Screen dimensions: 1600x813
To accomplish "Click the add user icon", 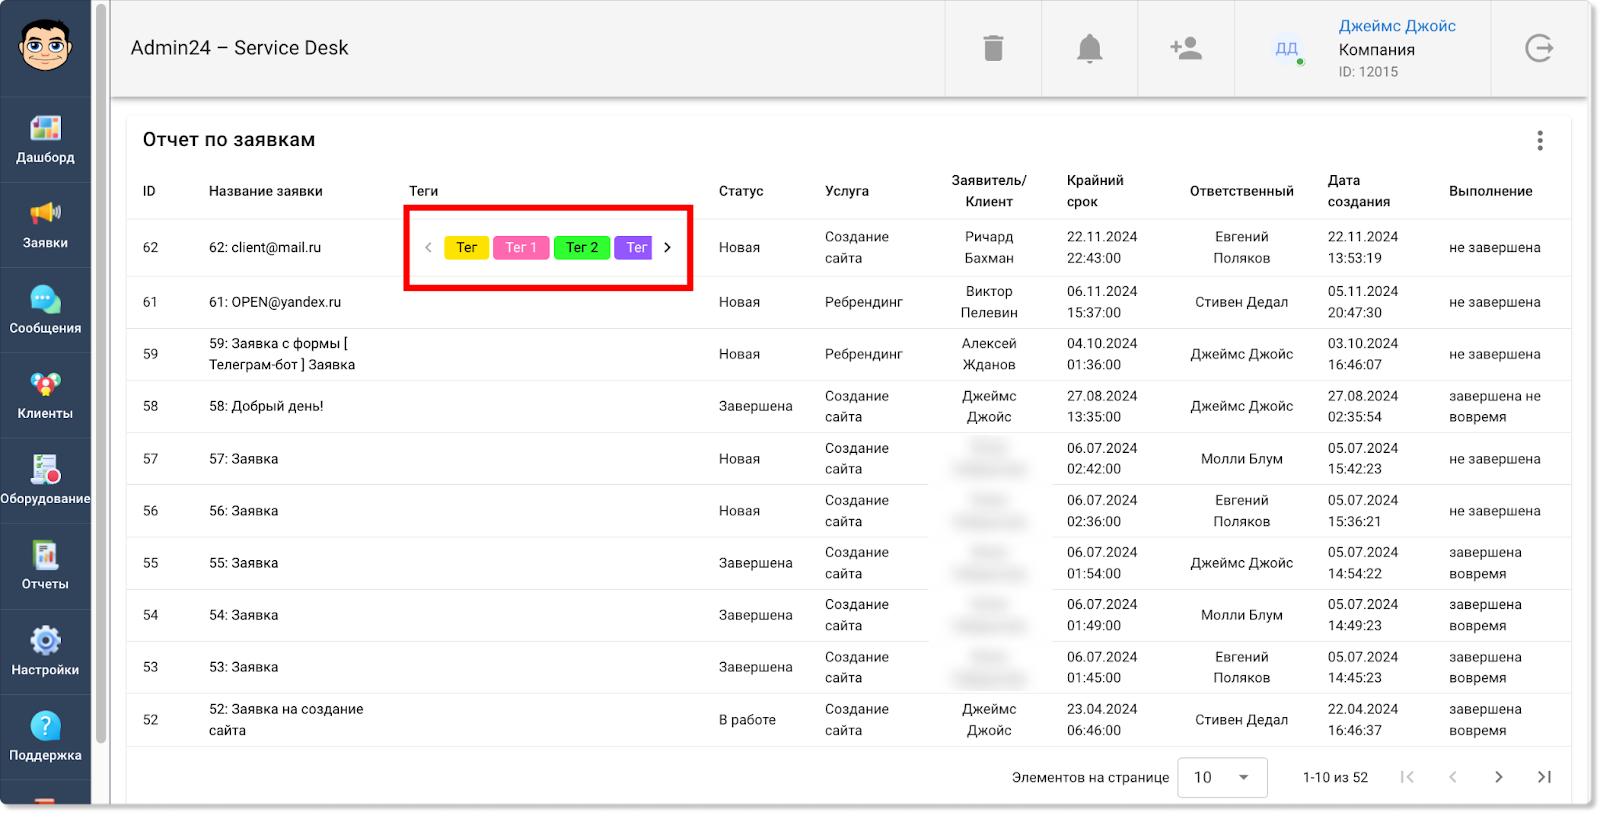I will pos(1186,48).
